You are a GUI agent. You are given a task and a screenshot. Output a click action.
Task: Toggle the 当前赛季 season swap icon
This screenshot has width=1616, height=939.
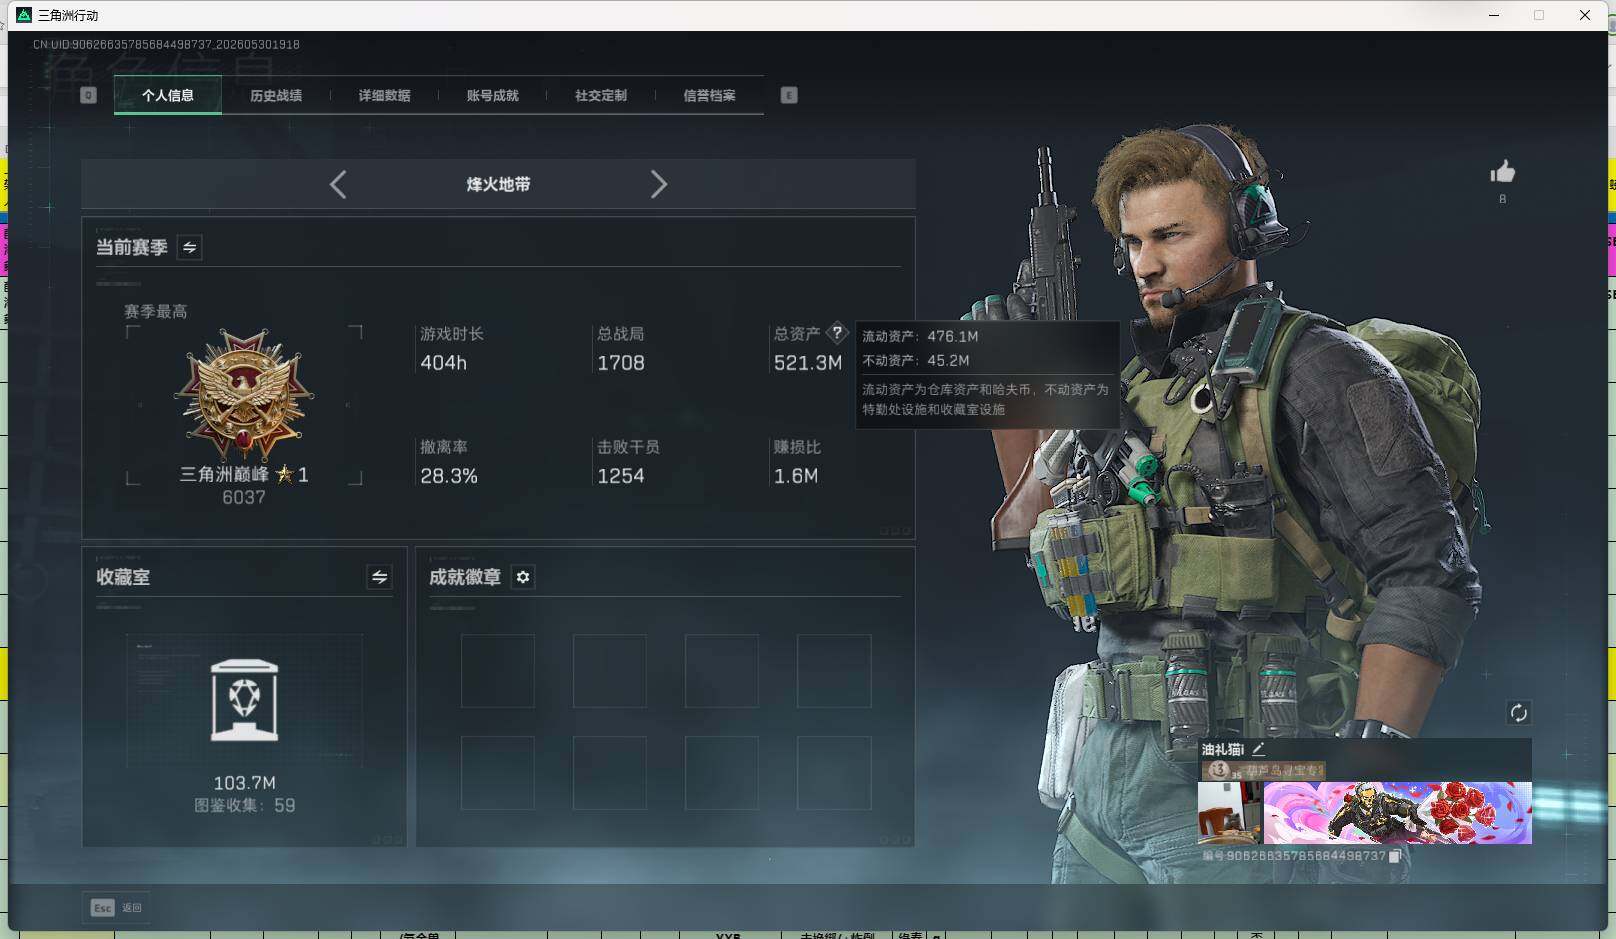click(189, 247)
